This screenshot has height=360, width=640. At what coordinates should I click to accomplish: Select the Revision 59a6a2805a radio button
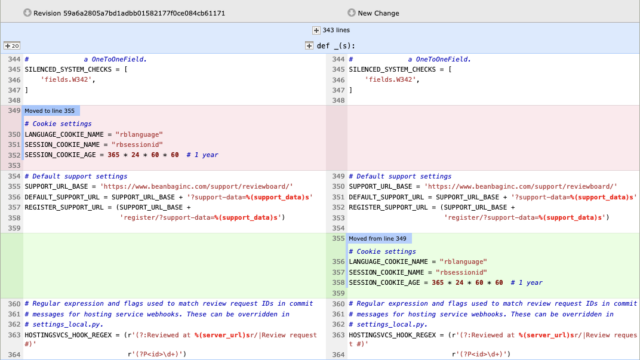tap(27, 13)
